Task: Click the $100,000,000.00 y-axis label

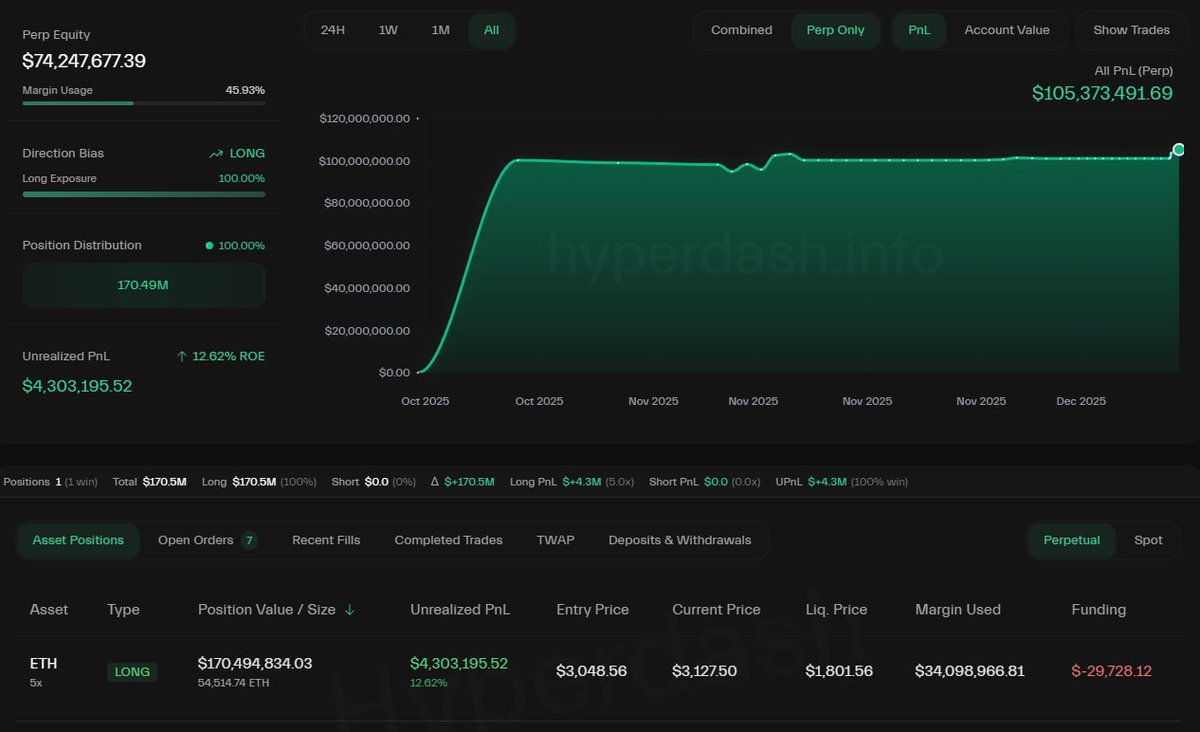Action: pos(364,161)
